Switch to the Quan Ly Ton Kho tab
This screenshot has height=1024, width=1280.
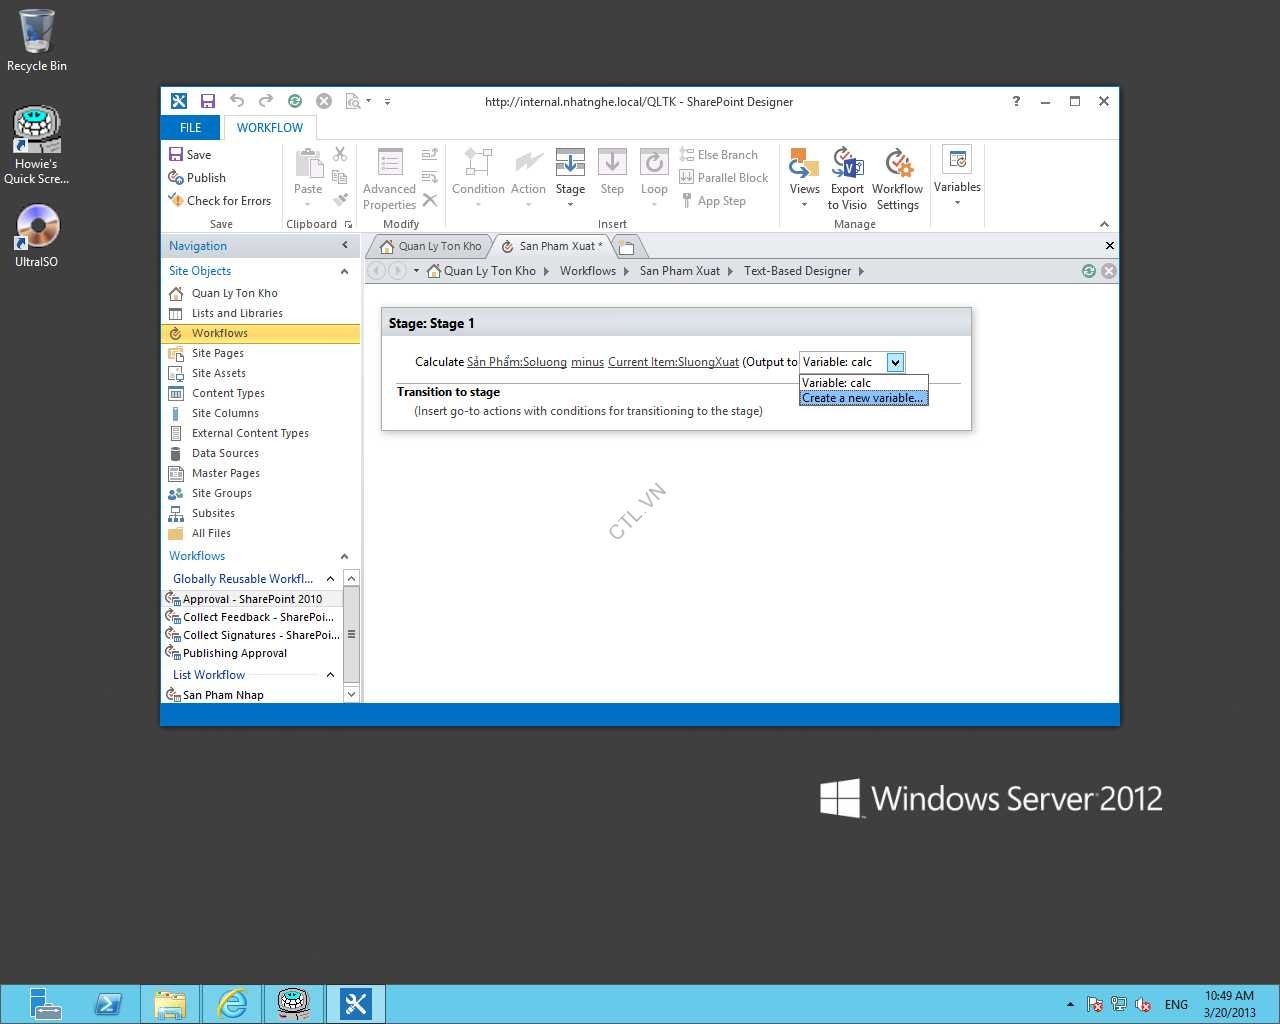click(x=430, y=246)
